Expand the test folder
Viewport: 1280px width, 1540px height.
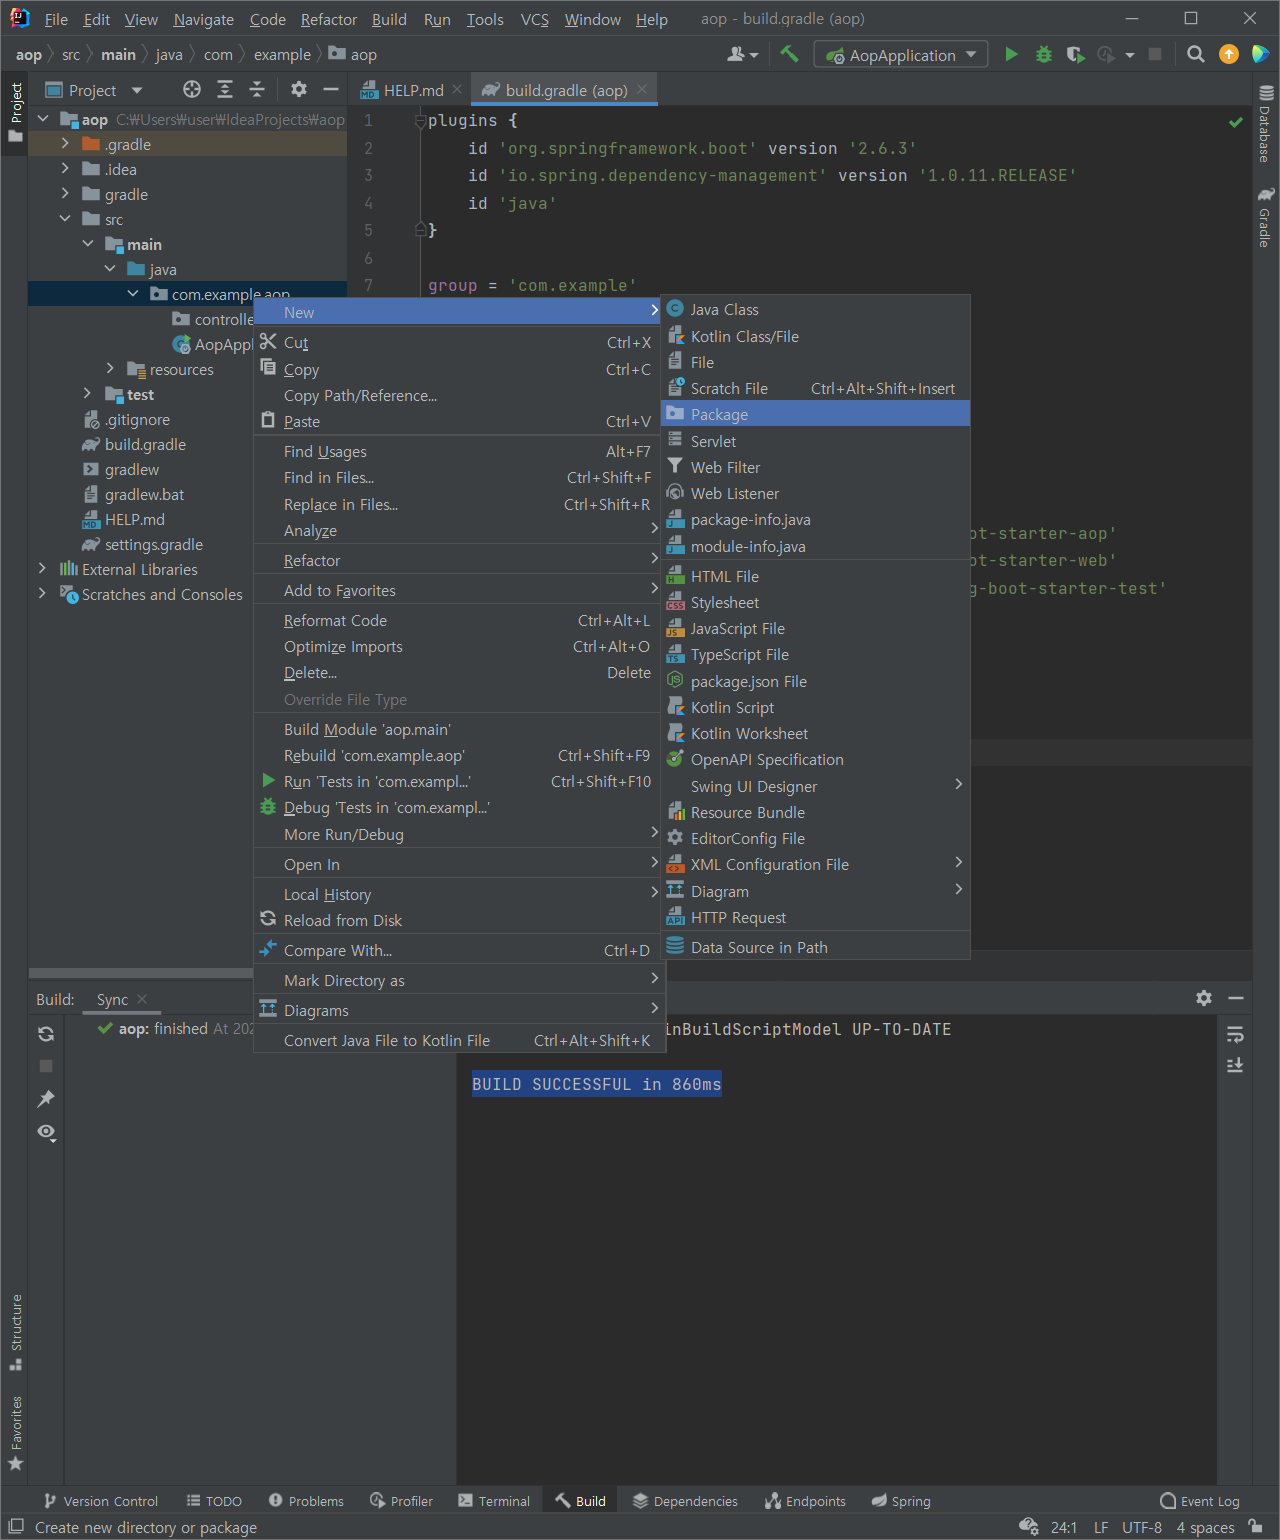tap(88, 394)
